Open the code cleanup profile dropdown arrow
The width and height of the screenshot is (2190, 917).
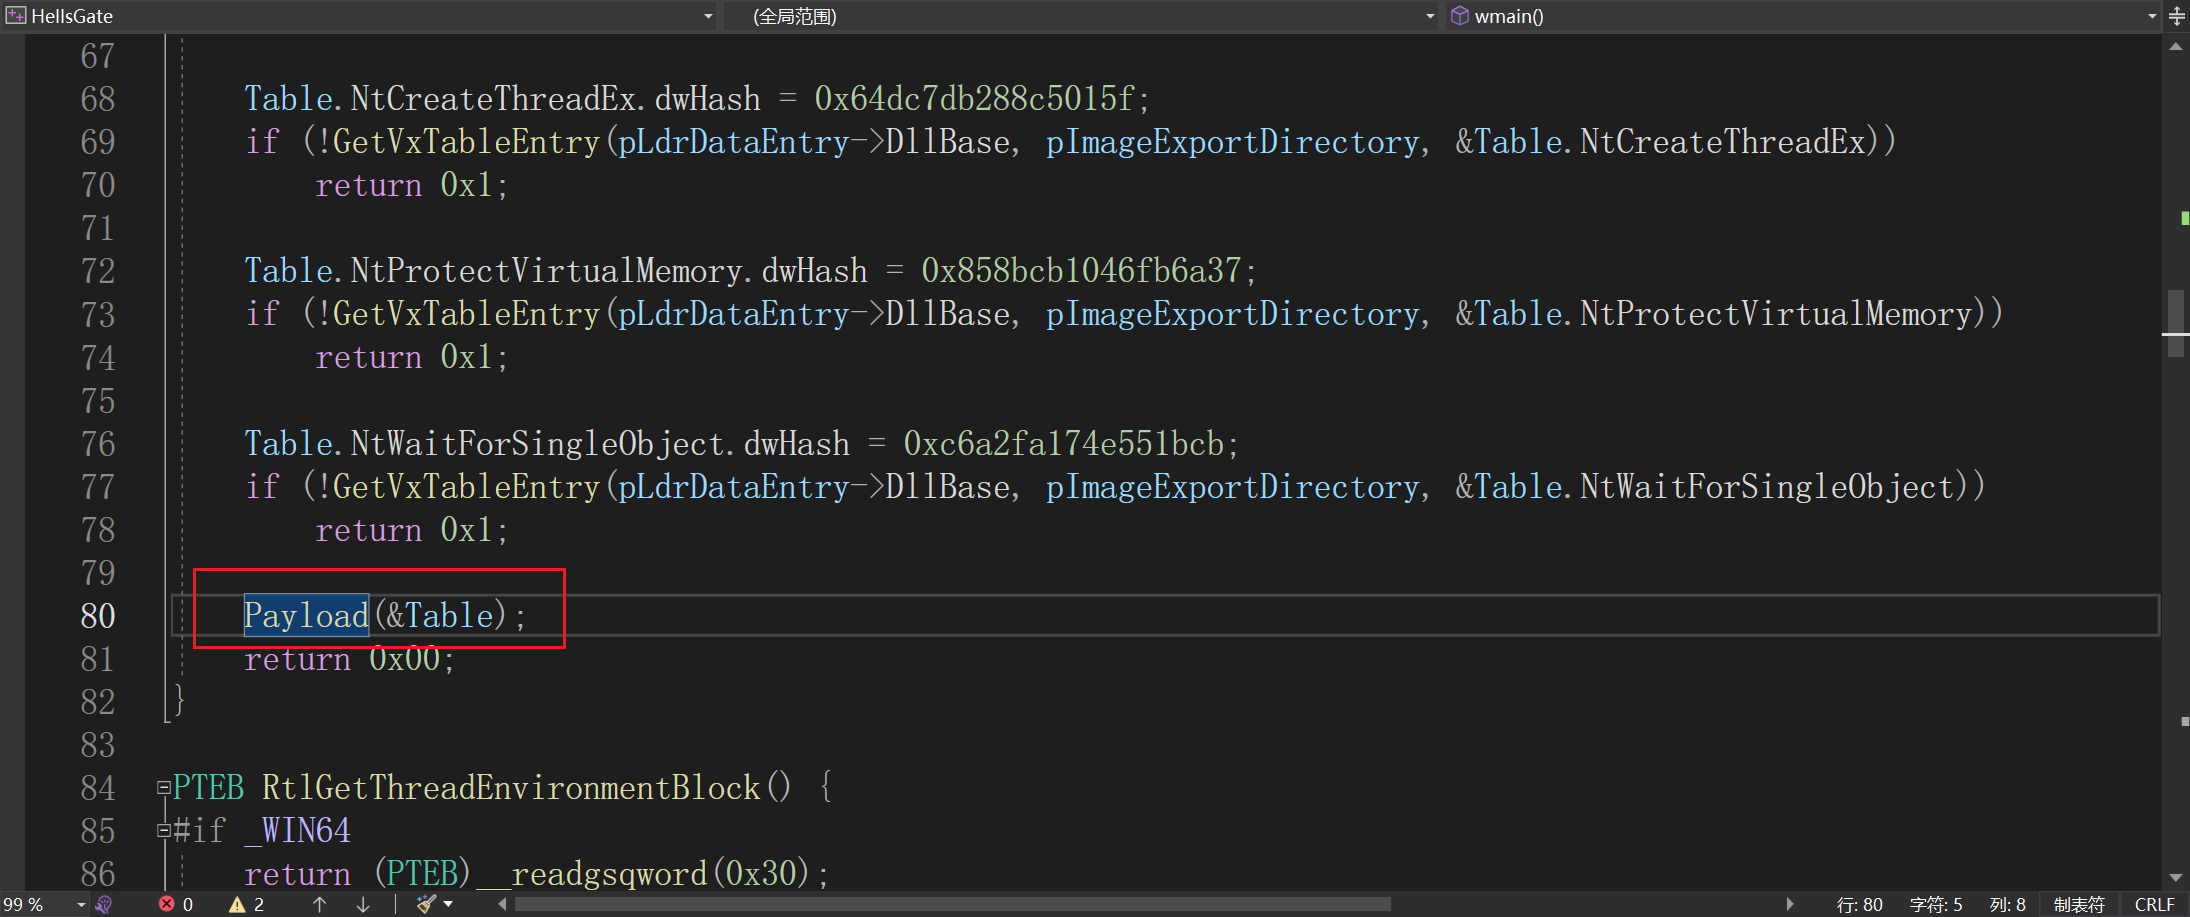coord(448,905)
